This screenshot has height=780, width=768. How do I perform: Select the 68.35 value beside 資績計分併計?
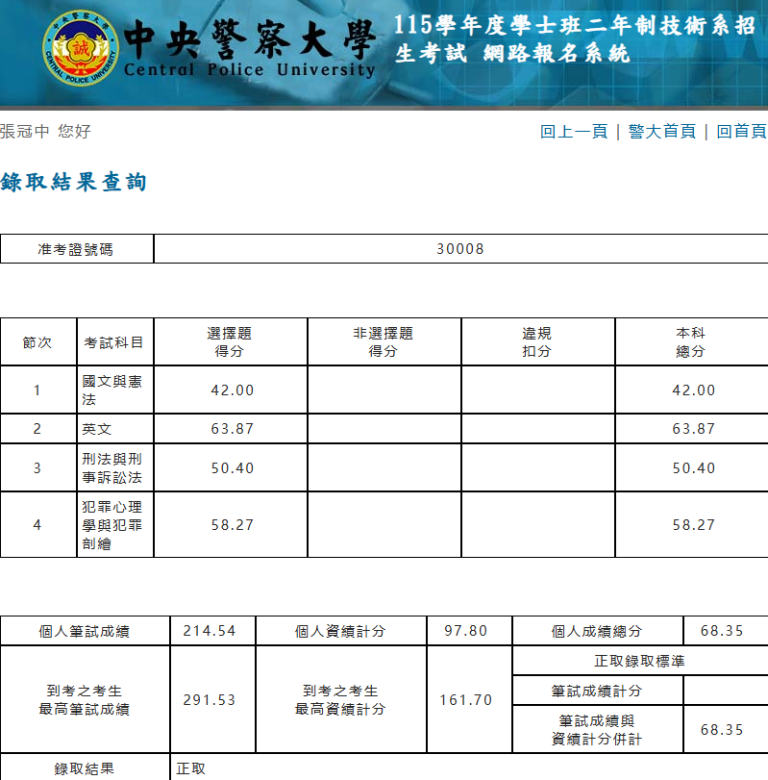click(722, 730)
